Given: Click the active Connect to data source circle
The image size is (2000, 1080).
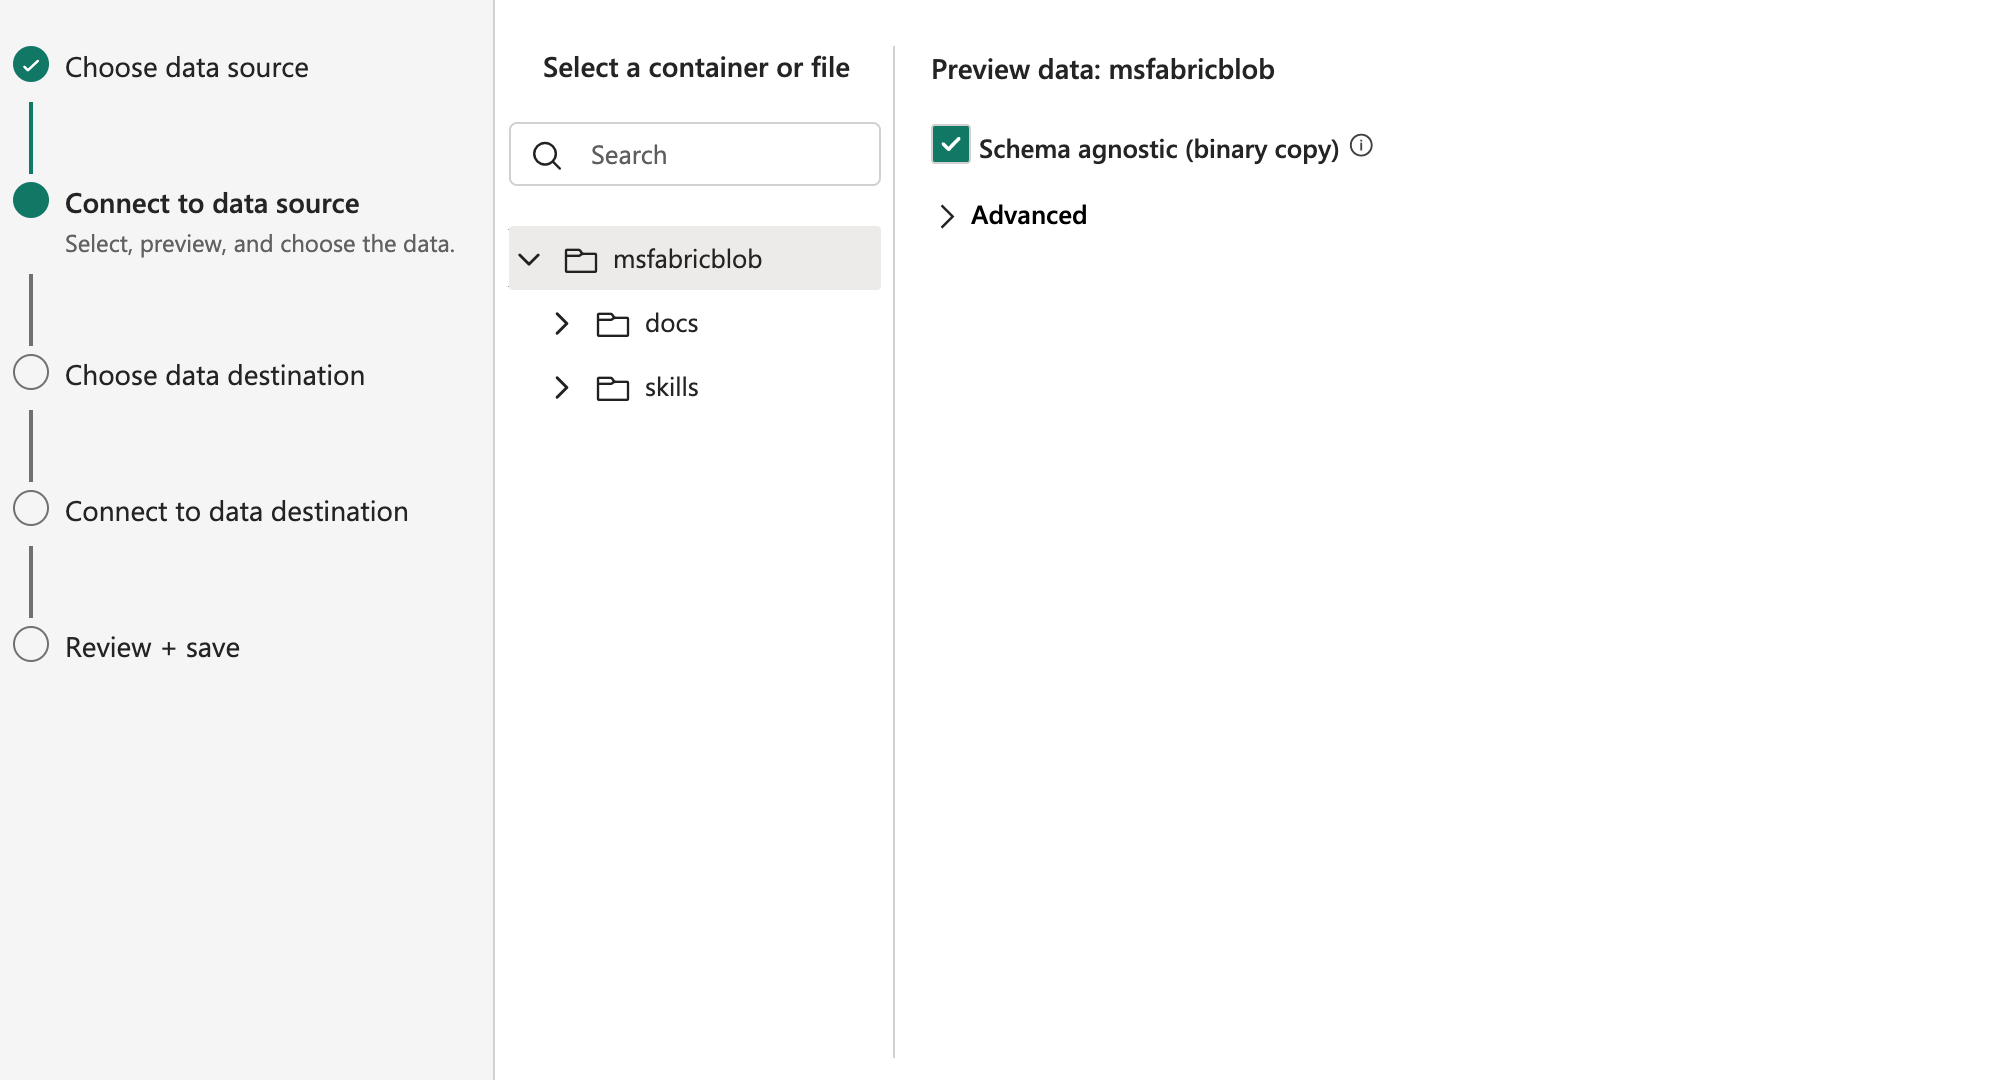Looking at the screenshot, I should (x=31, y=200).
